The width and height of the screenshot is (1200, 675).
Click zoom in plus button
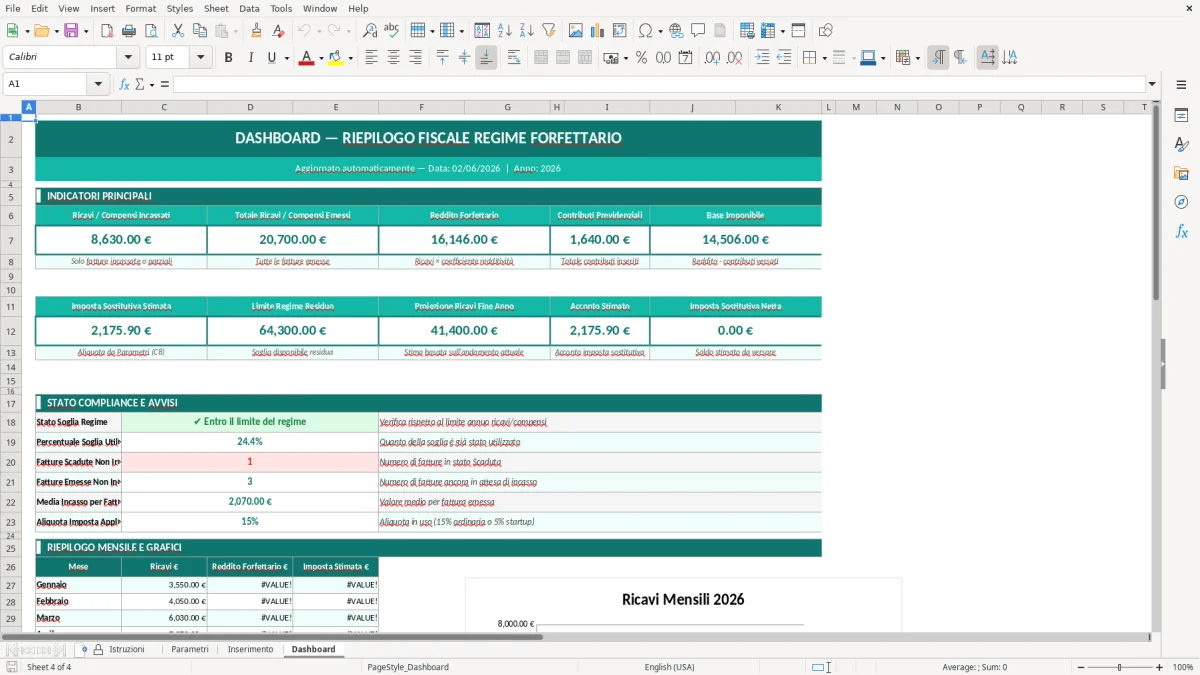point(1159,667)
